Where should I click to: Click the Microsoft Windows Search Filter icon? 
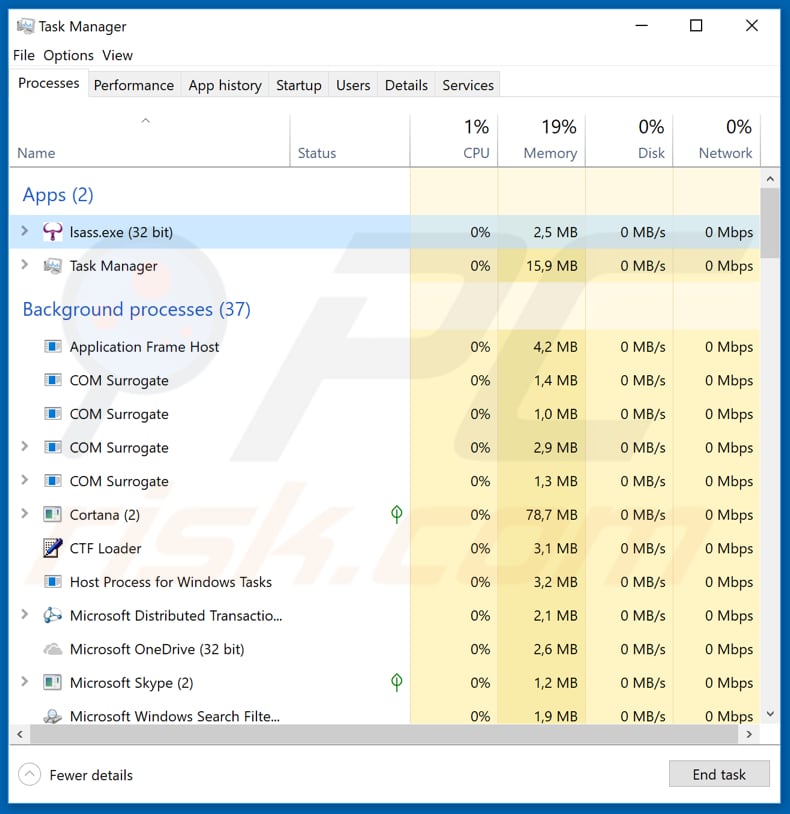click(x=52, y=716)
